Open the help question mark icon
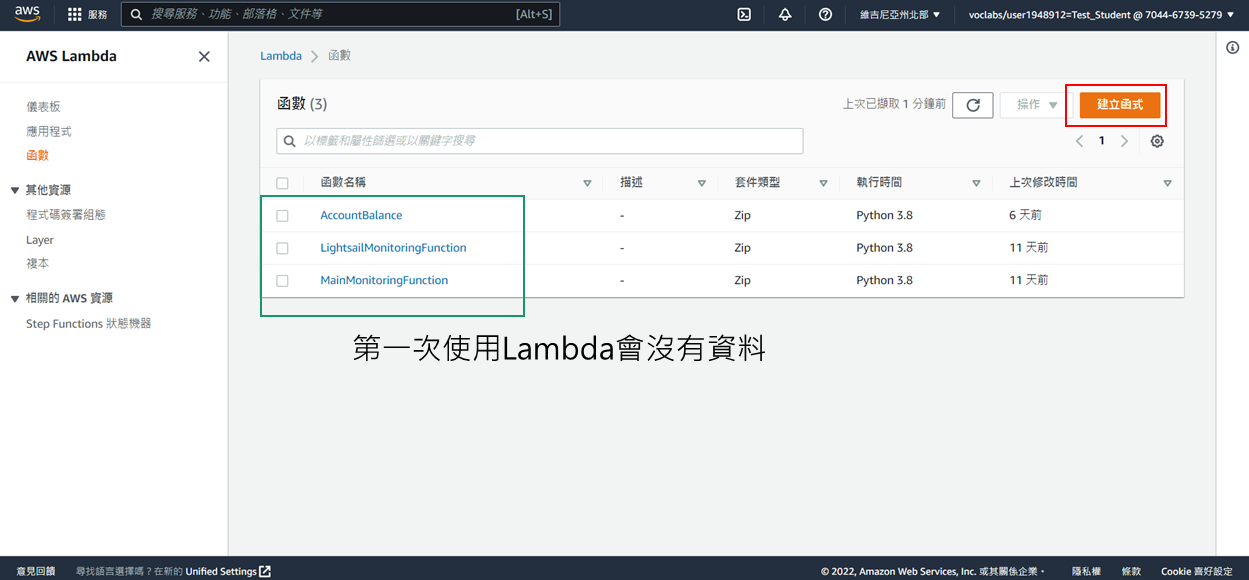 pyautogui.click(x=825, y=15)
